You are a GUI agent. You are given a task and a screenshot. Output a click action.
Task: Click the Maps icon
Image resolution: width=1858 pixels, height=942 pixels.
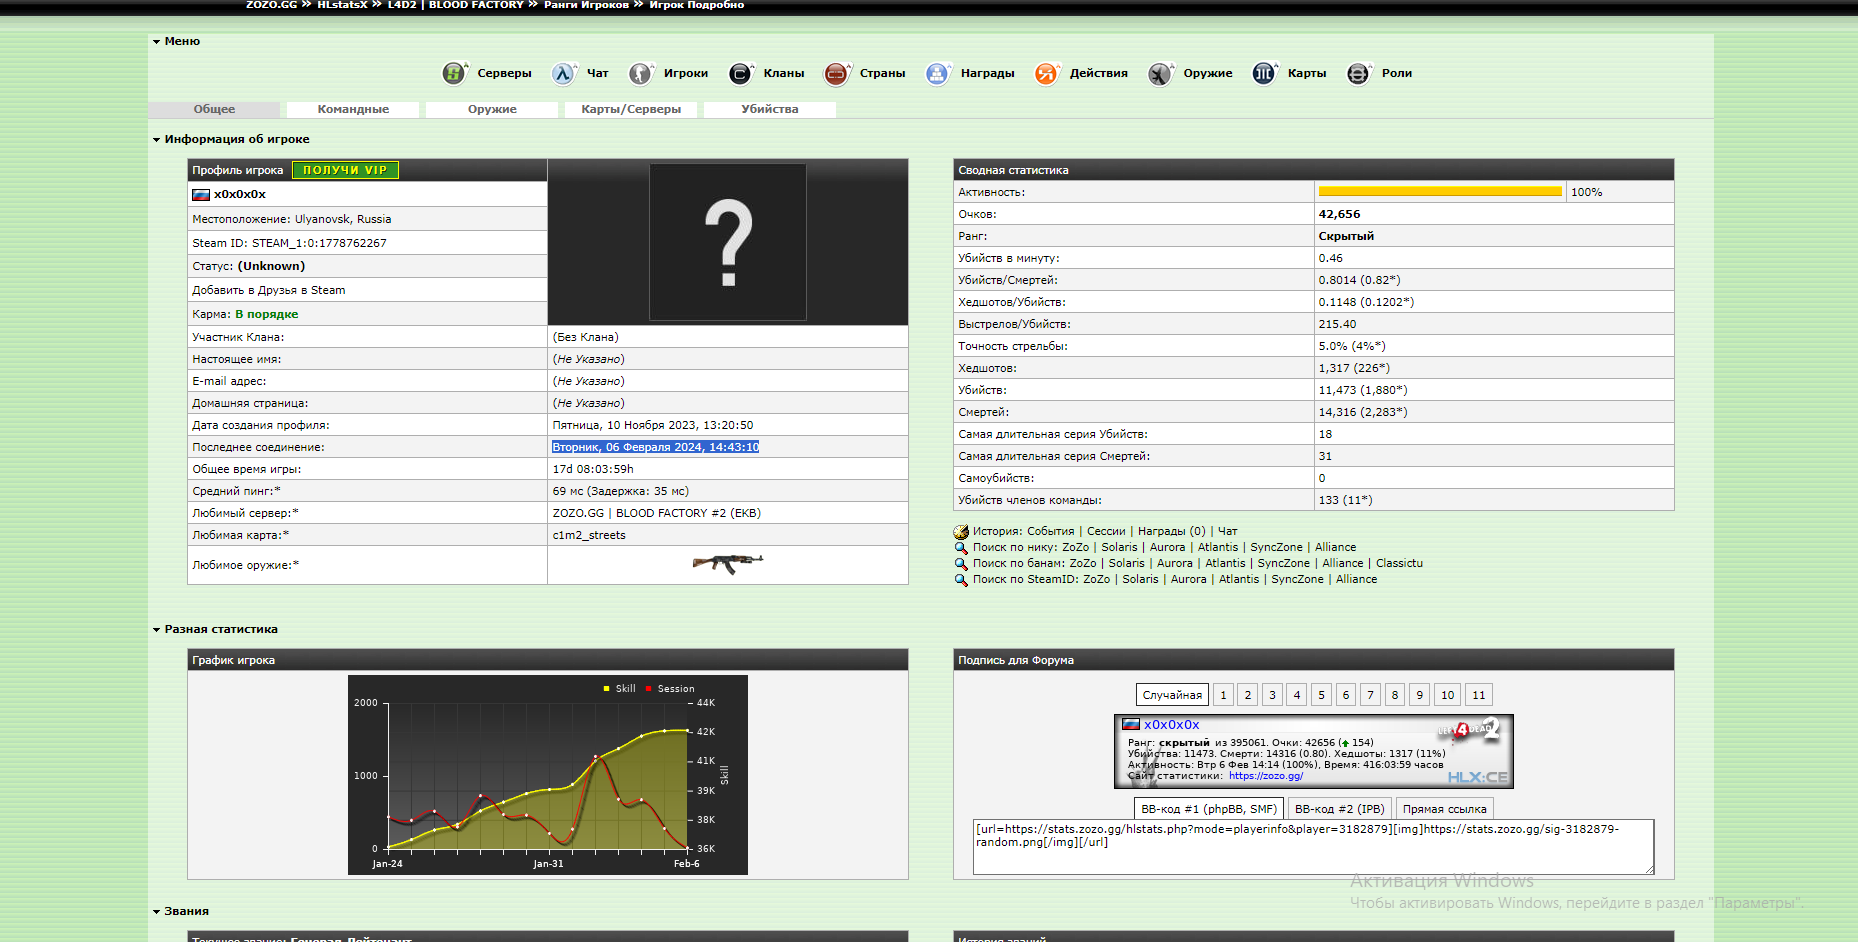click(x=1264, y=73)
